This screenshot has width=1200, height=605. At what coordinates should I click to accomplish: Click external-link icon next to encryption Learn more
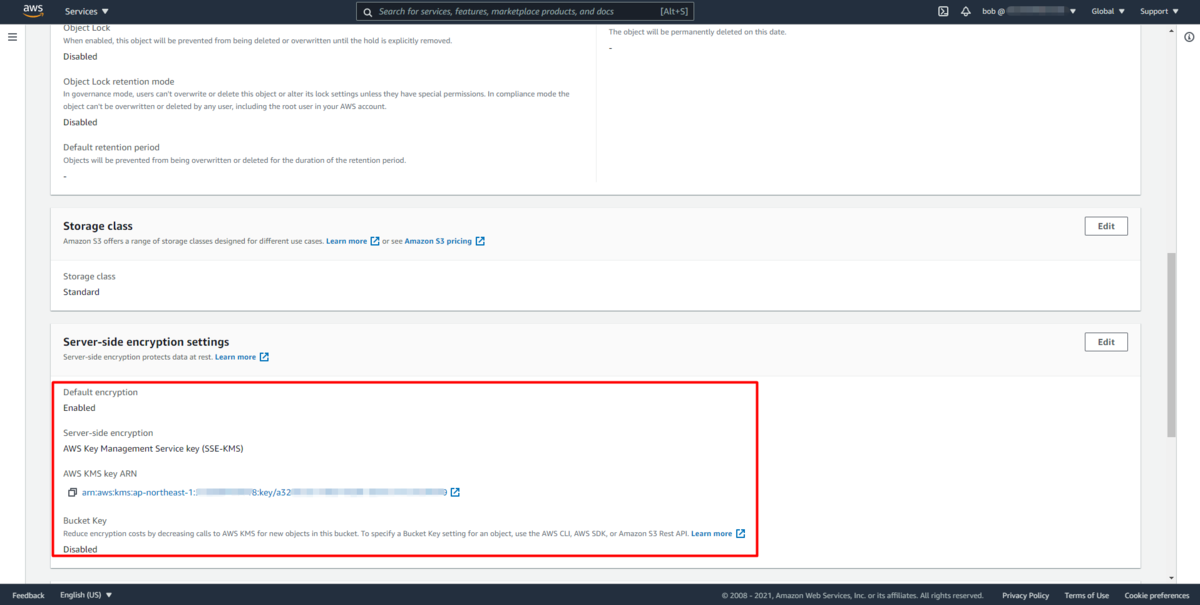[x=264, y=357]
